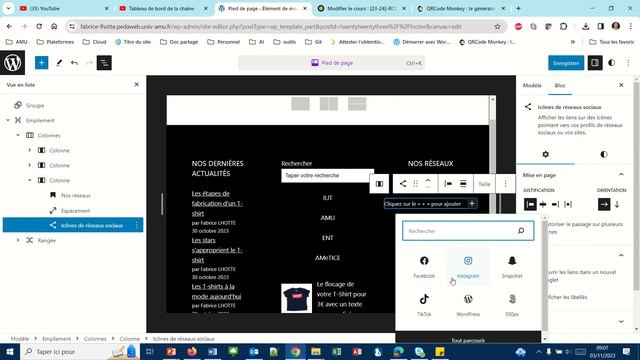Add the TikTok social icon

pos(424,305)
